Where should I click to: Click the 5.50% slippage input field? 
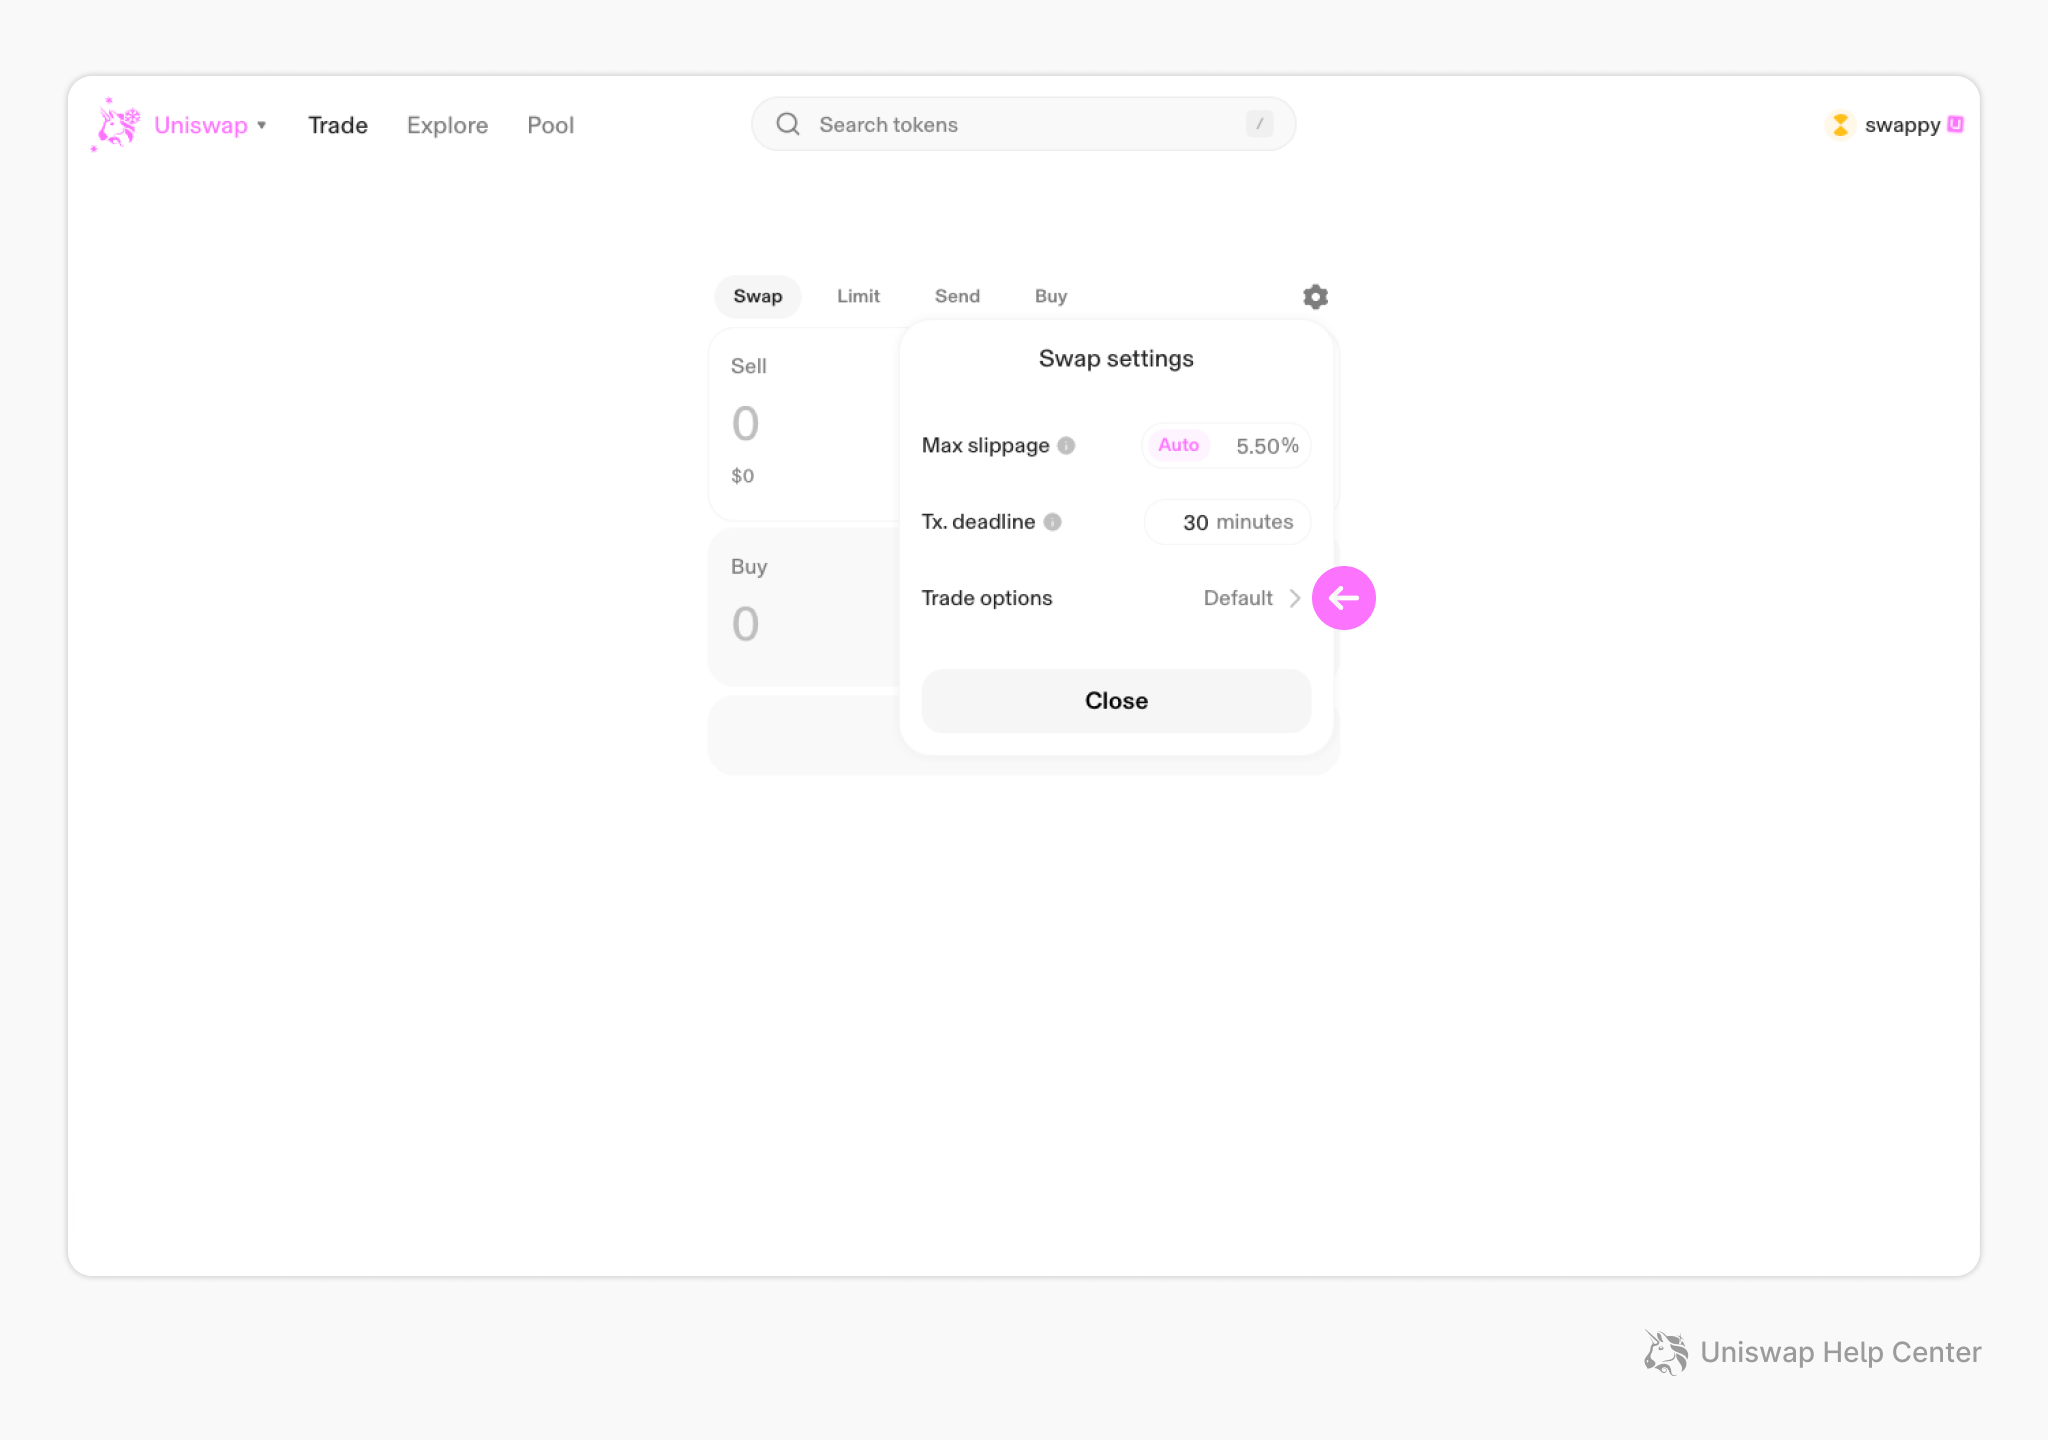point(1266,446)
